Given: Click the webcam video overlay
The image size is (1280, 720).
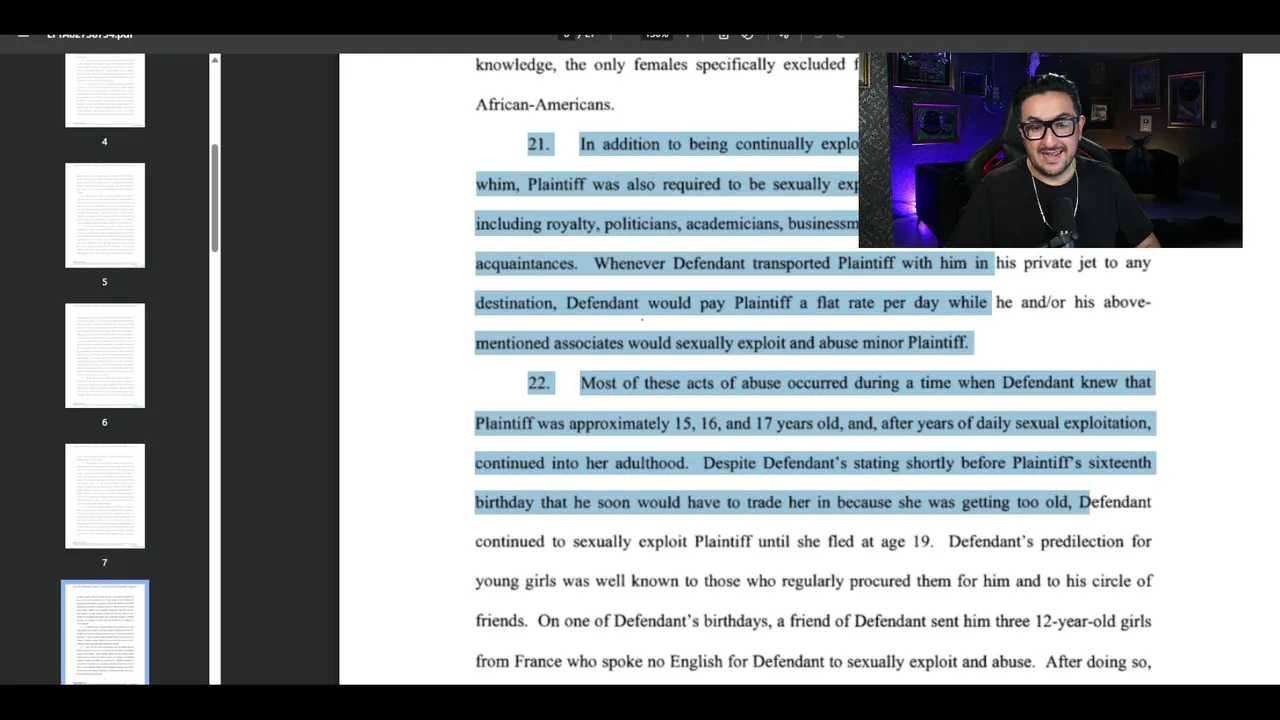Looking at the screenshot, I should pyautogui.click(x=1050, y=151).
